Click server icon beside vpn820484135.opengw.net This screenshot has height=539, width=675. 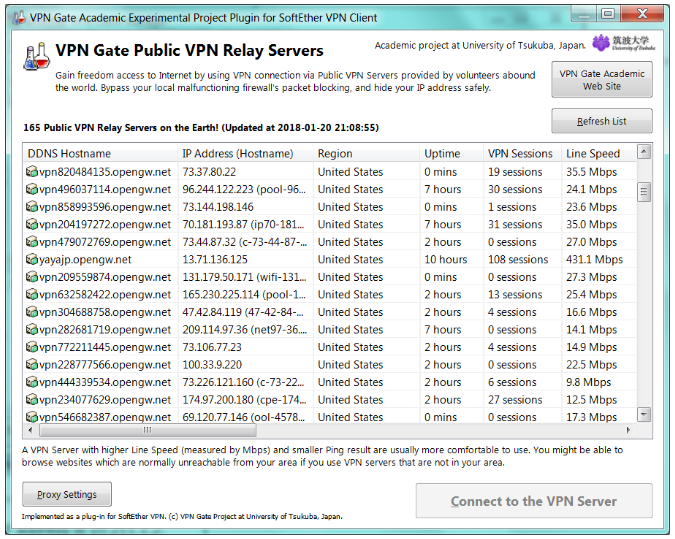point(32,172)
